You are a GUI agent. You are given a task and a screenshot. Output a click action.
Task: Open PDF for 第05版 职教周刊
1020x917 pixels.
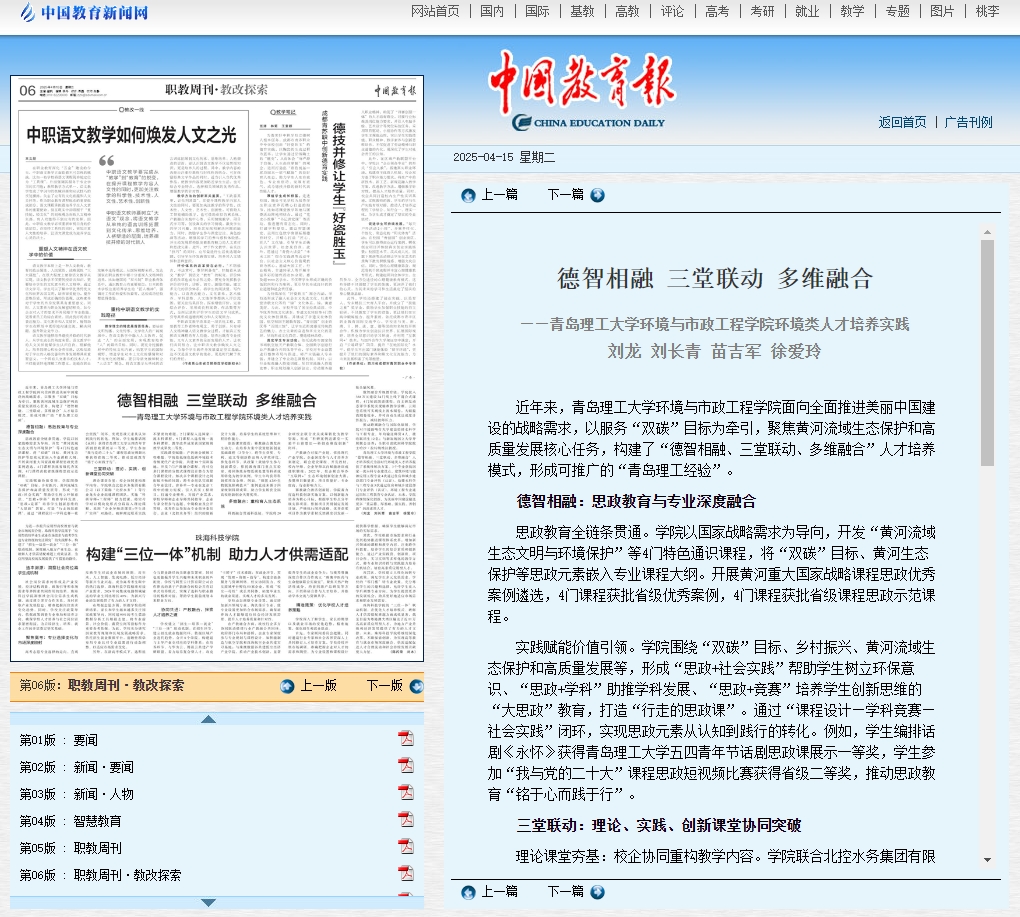tap(406, 847)
